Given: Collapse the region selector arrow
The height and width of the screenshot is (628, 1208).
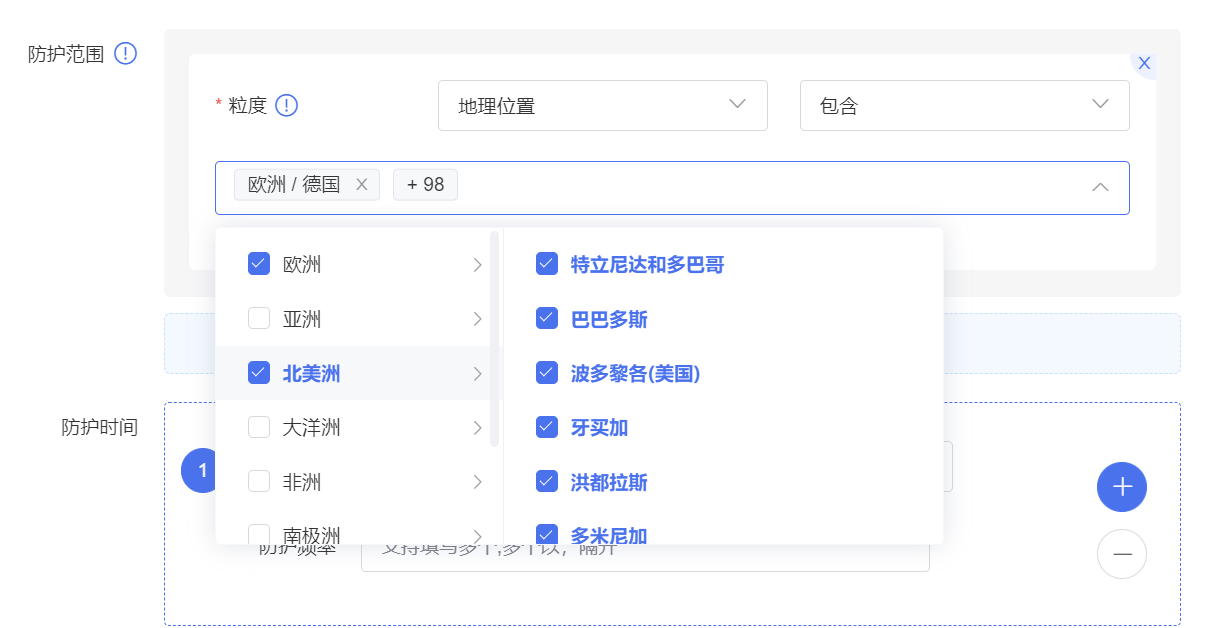Looking at the screenshot, I should (x=1100, y=187).
